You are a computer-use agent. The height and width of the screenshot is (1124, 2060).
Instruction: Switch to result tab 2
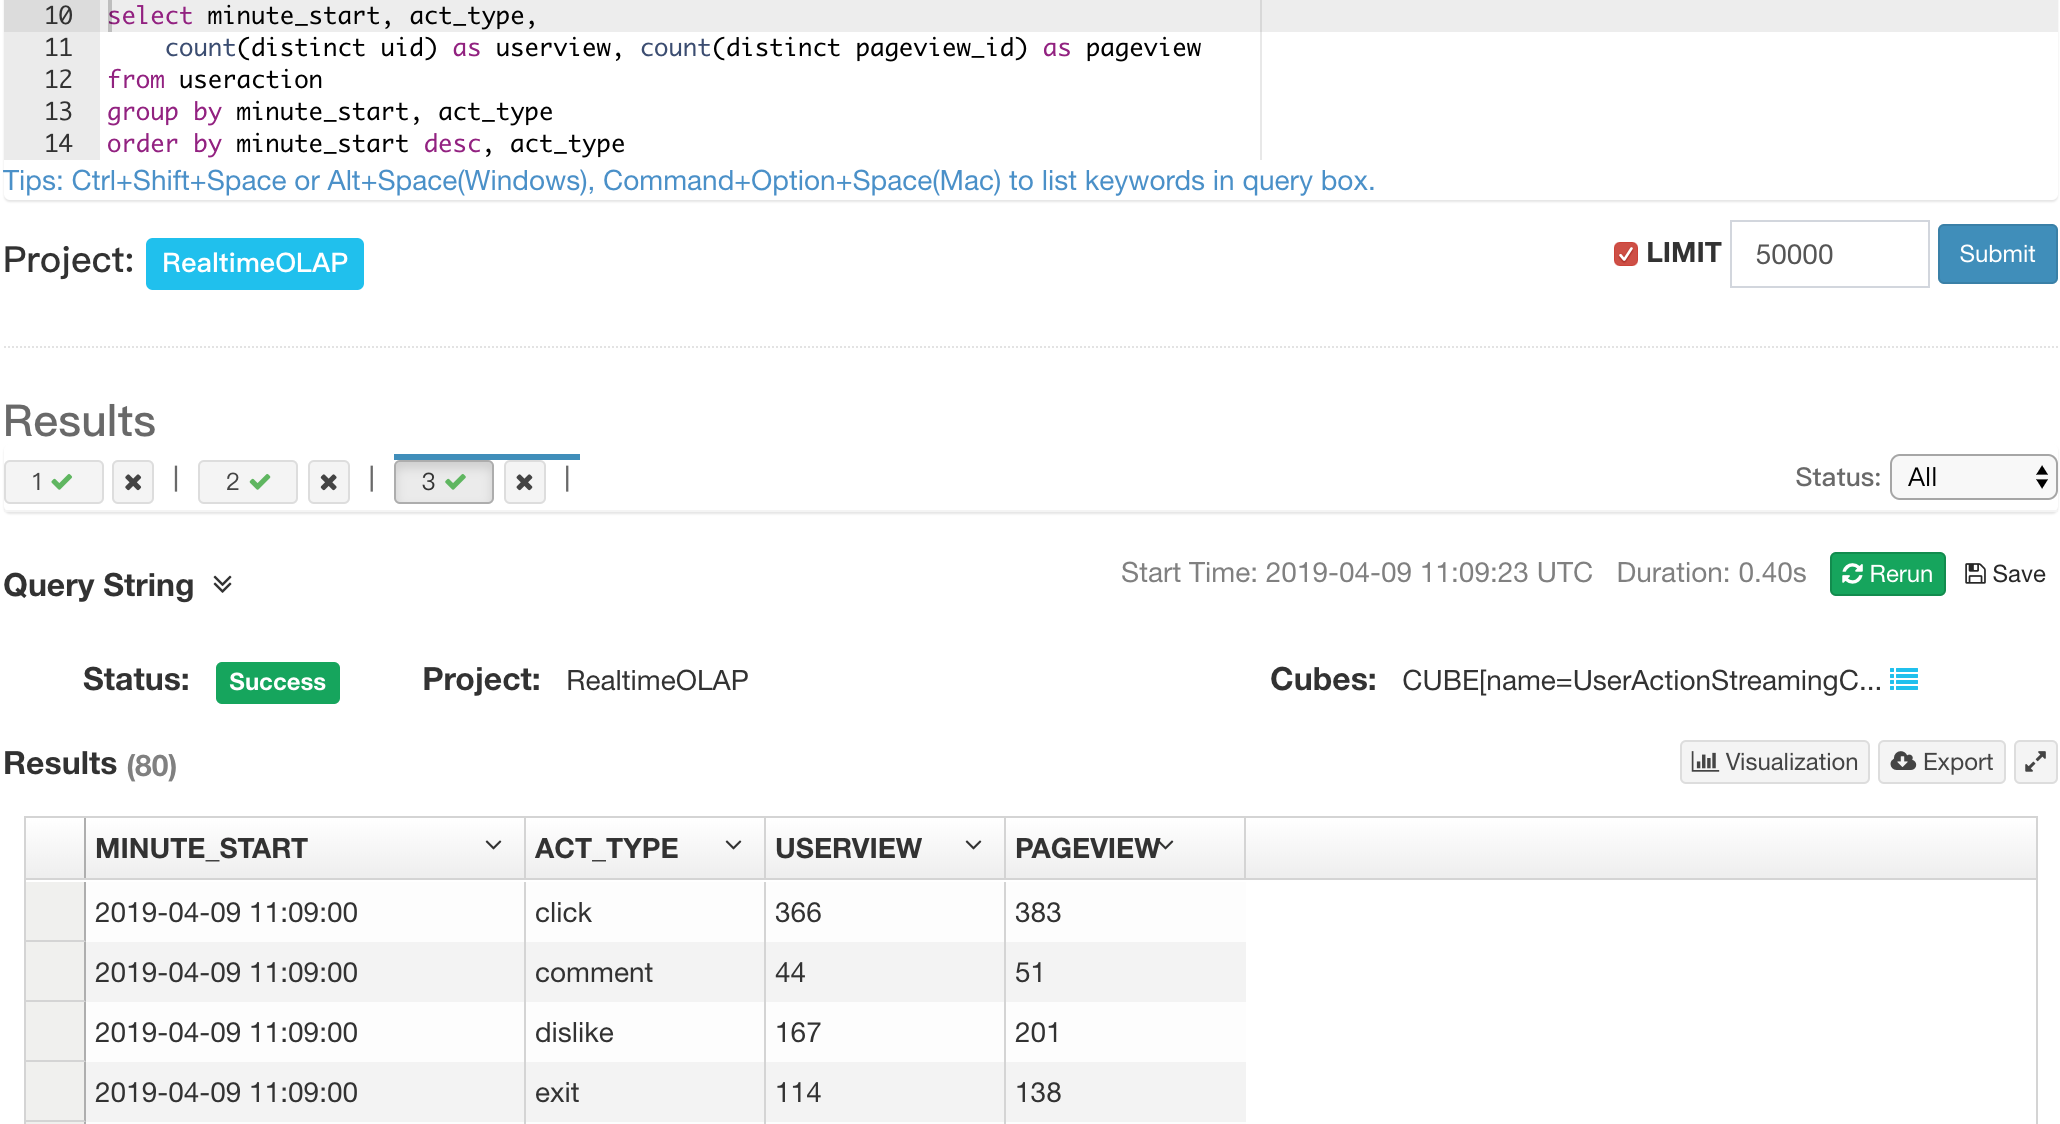[247, 483]
